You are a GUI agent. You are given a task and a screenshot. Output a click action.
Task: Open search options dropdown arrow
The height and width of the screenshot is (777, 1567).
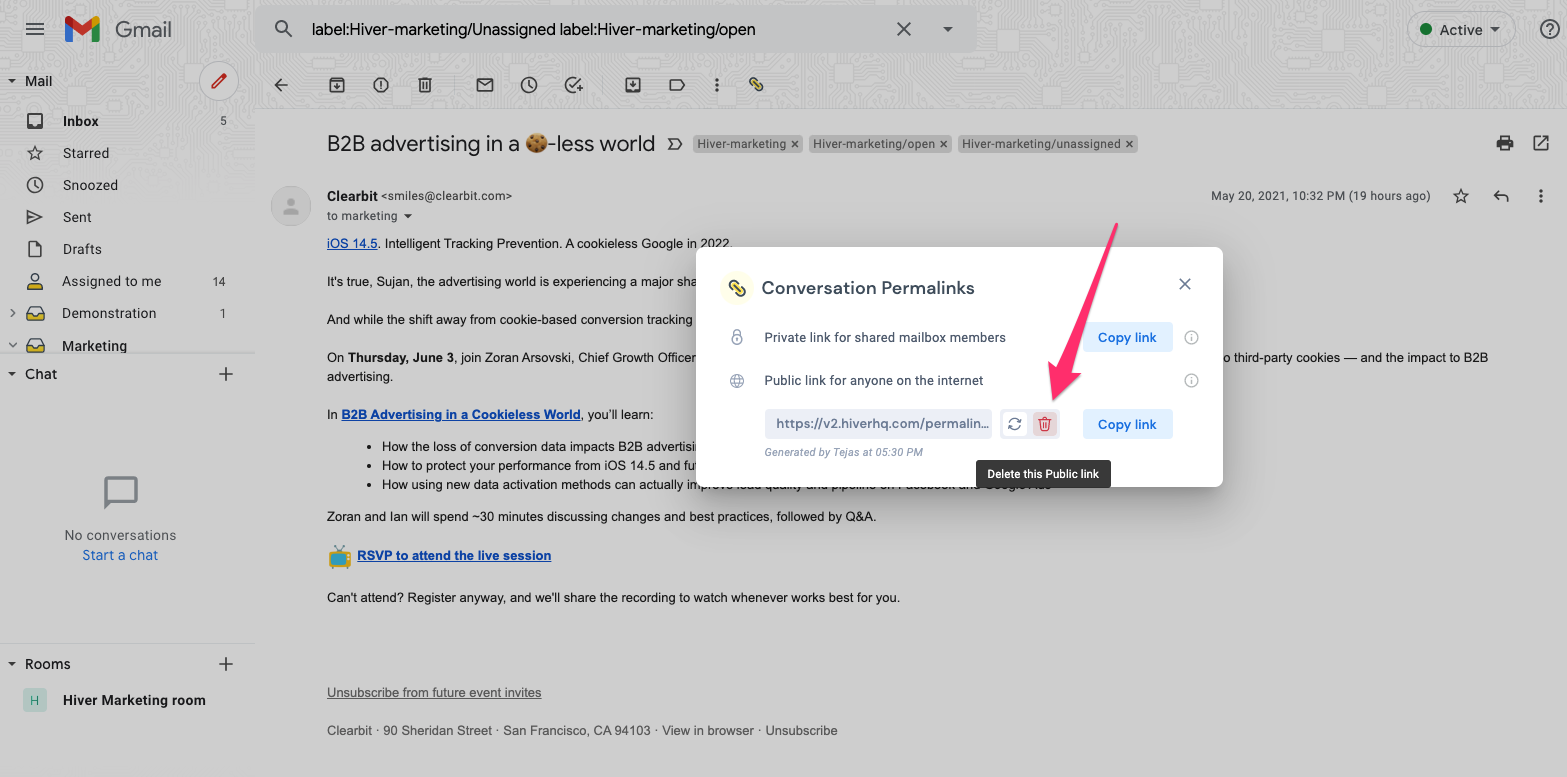pyautogui.click(x=948, y=29)
